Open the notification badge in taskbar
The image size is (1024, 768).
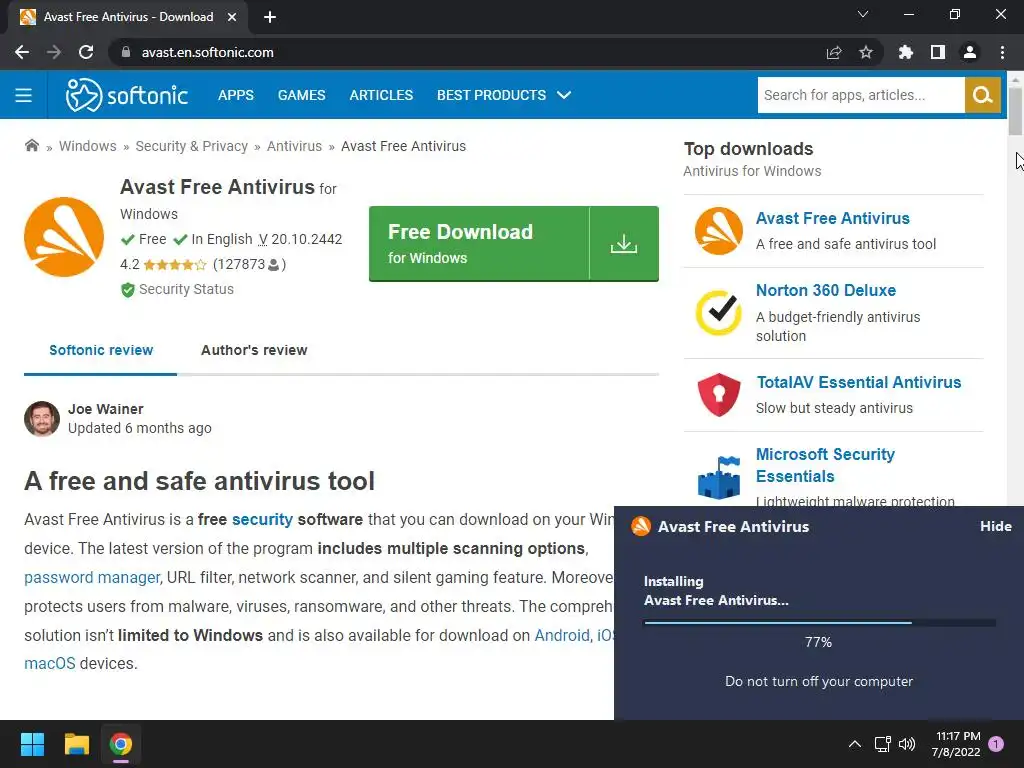click(996, 743)
